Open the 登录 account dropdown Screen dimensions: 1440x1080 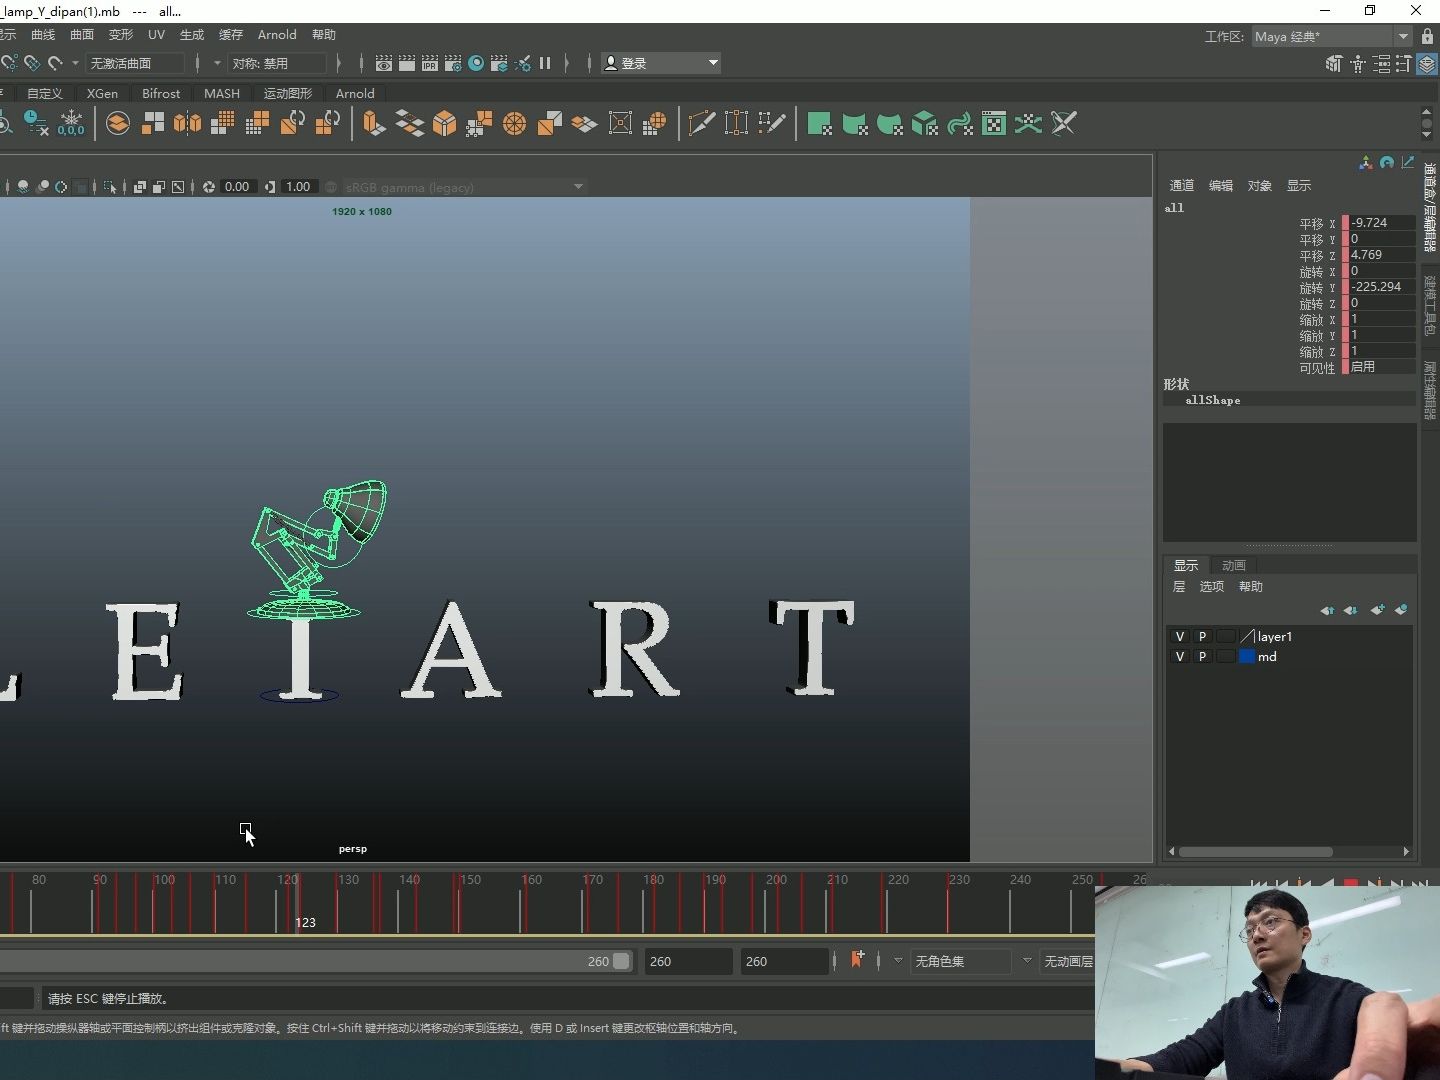[713, 63]
